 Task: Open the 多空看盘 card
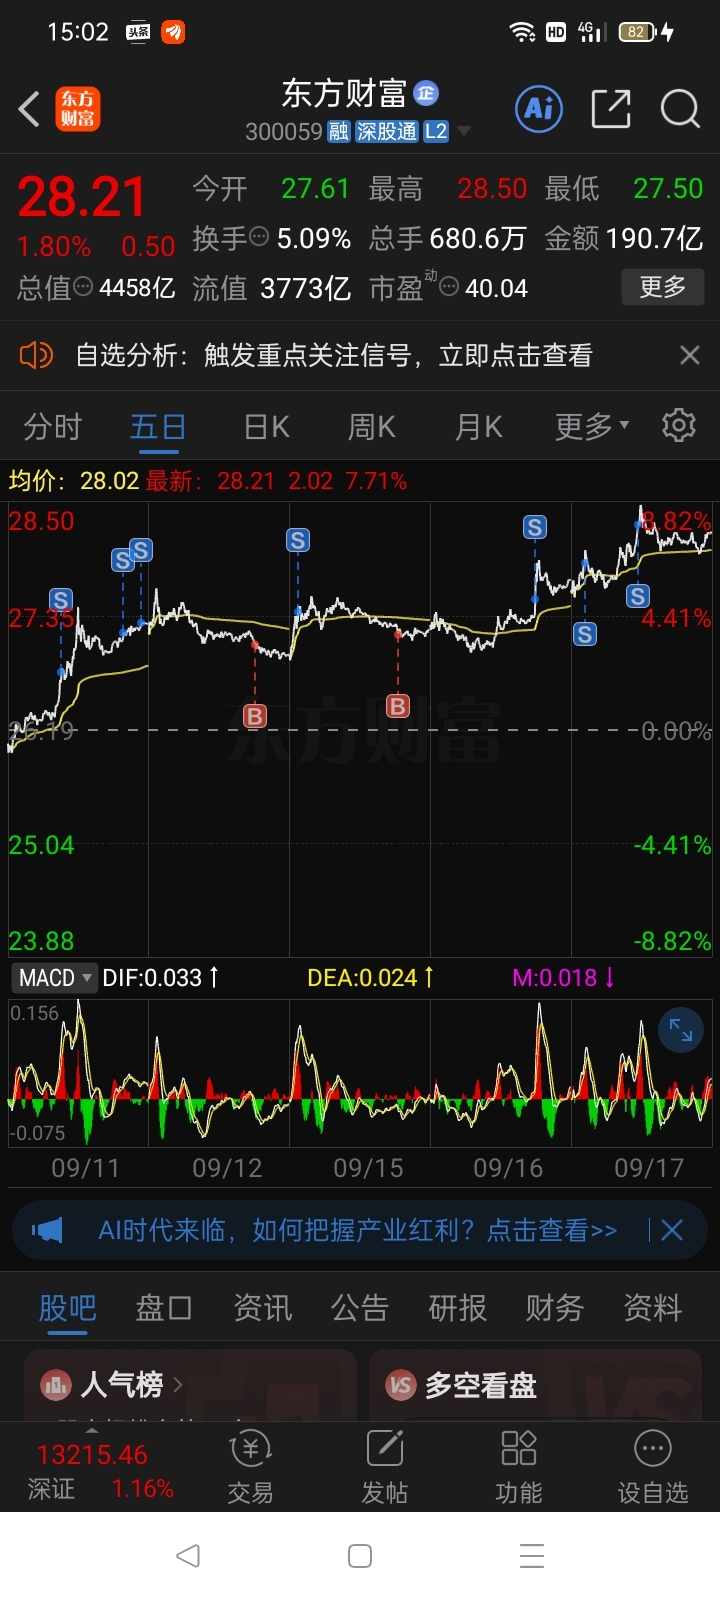pos(535,1385)
